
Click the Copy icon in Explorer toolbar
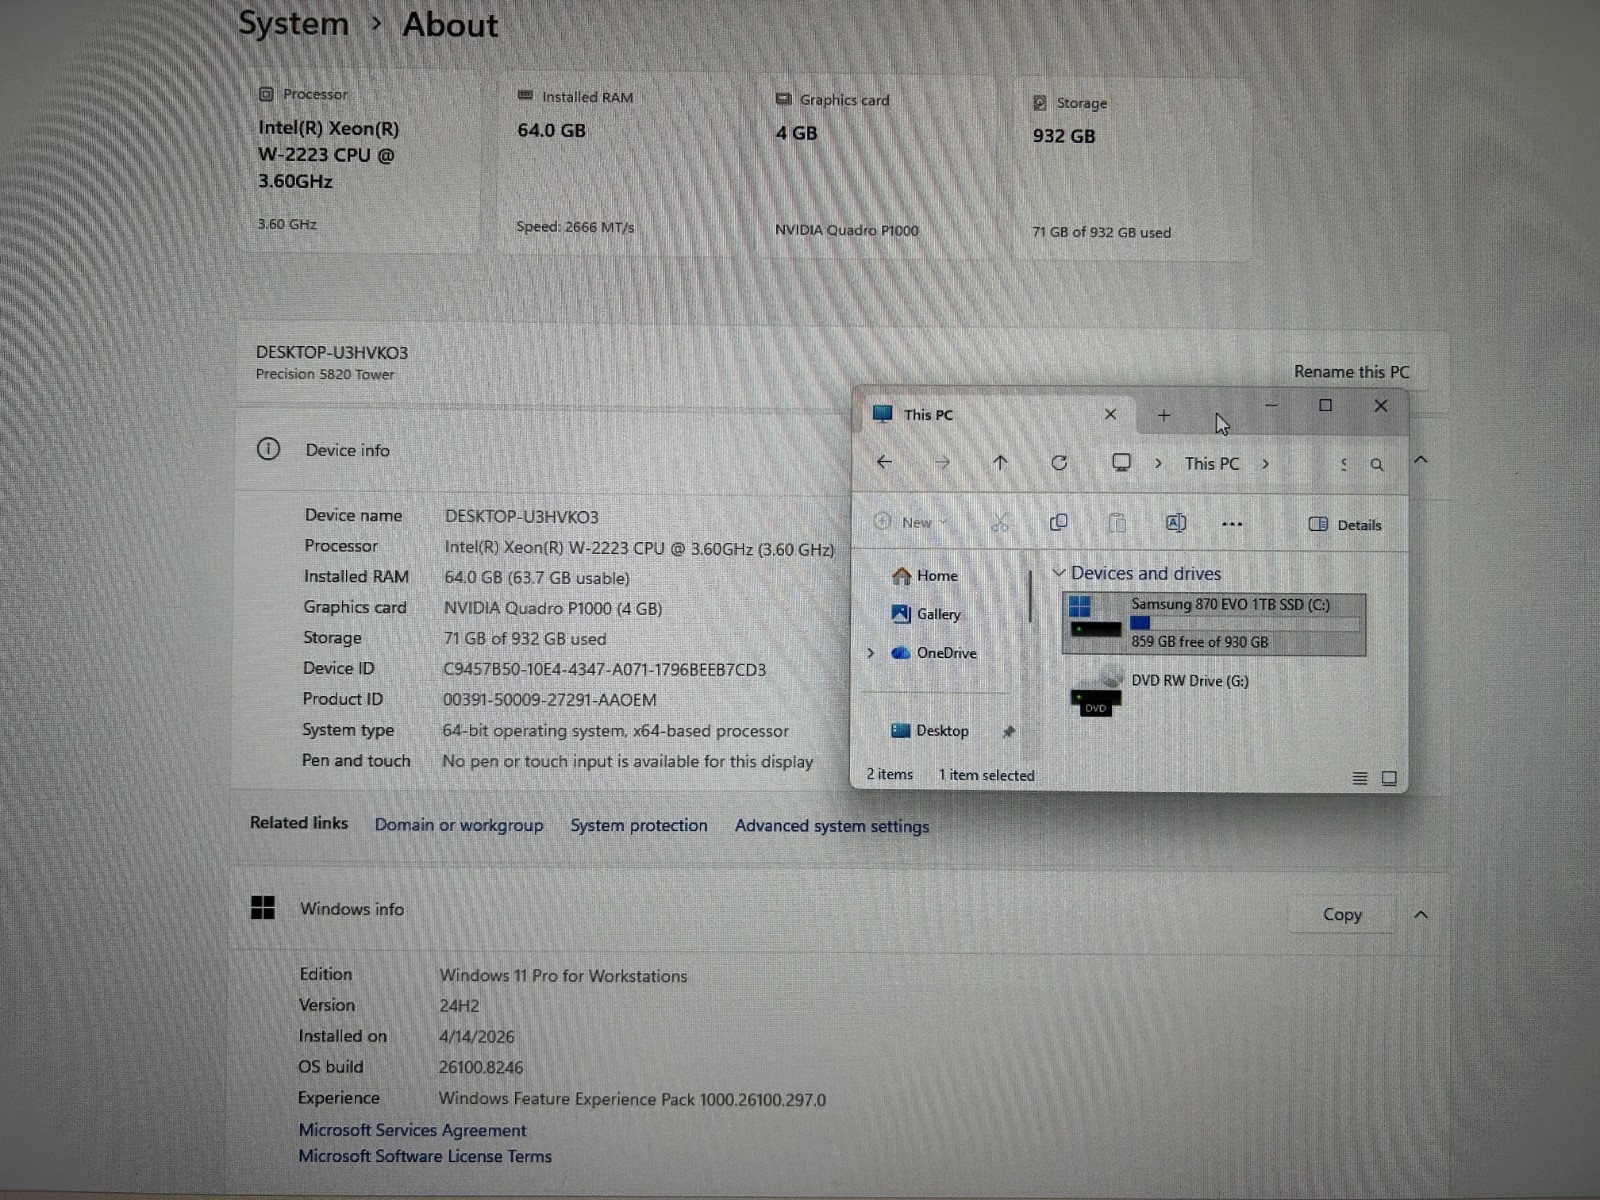tap(1058, 523)
